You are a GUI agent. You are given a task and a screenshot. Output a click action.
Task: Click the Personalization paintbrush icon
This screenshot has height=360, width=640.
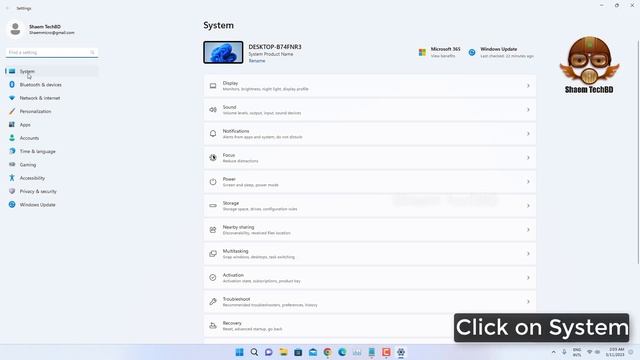pos(12,111)
